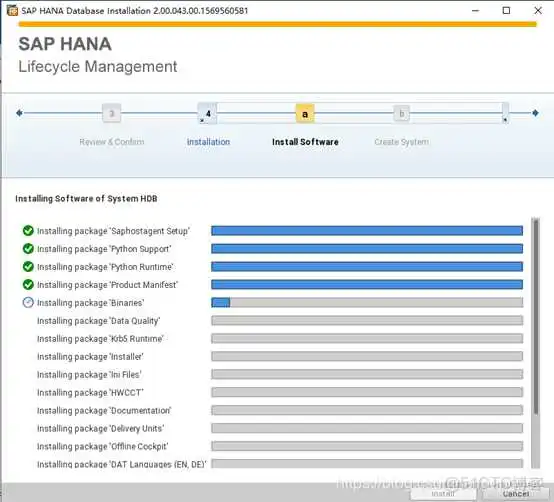Click the HWCCT progress bar
Screen dimensions: 554x502
(x=367, y=392)
